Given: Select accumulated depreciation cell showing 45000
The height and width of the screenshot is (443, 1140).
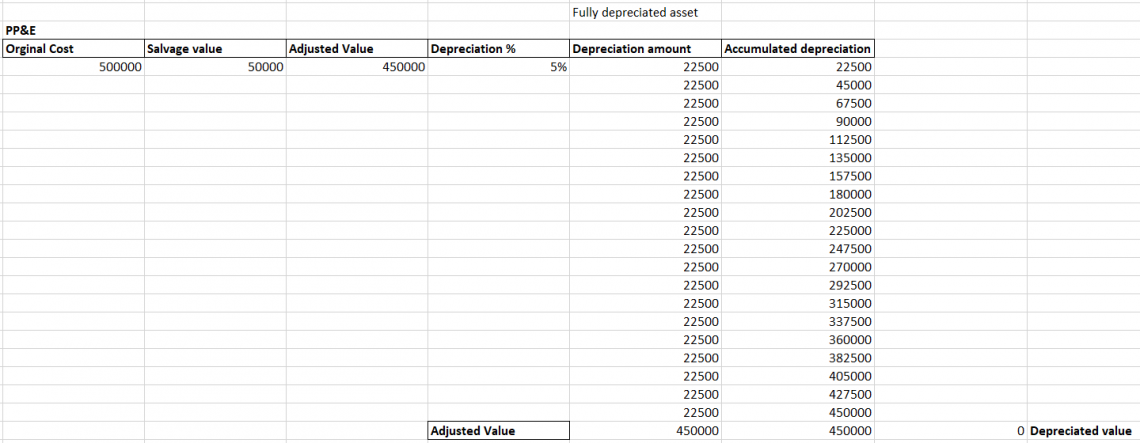Looking at the screenshot, I should pyautogui.click(x=852, y=85).
